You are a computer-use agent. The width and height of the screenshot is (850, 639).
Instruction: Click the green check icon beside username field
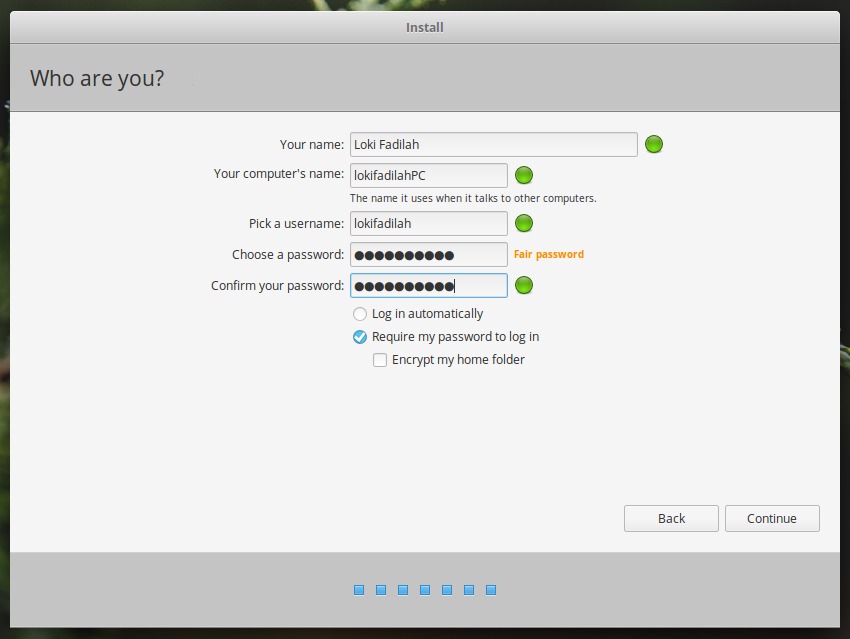524,223
